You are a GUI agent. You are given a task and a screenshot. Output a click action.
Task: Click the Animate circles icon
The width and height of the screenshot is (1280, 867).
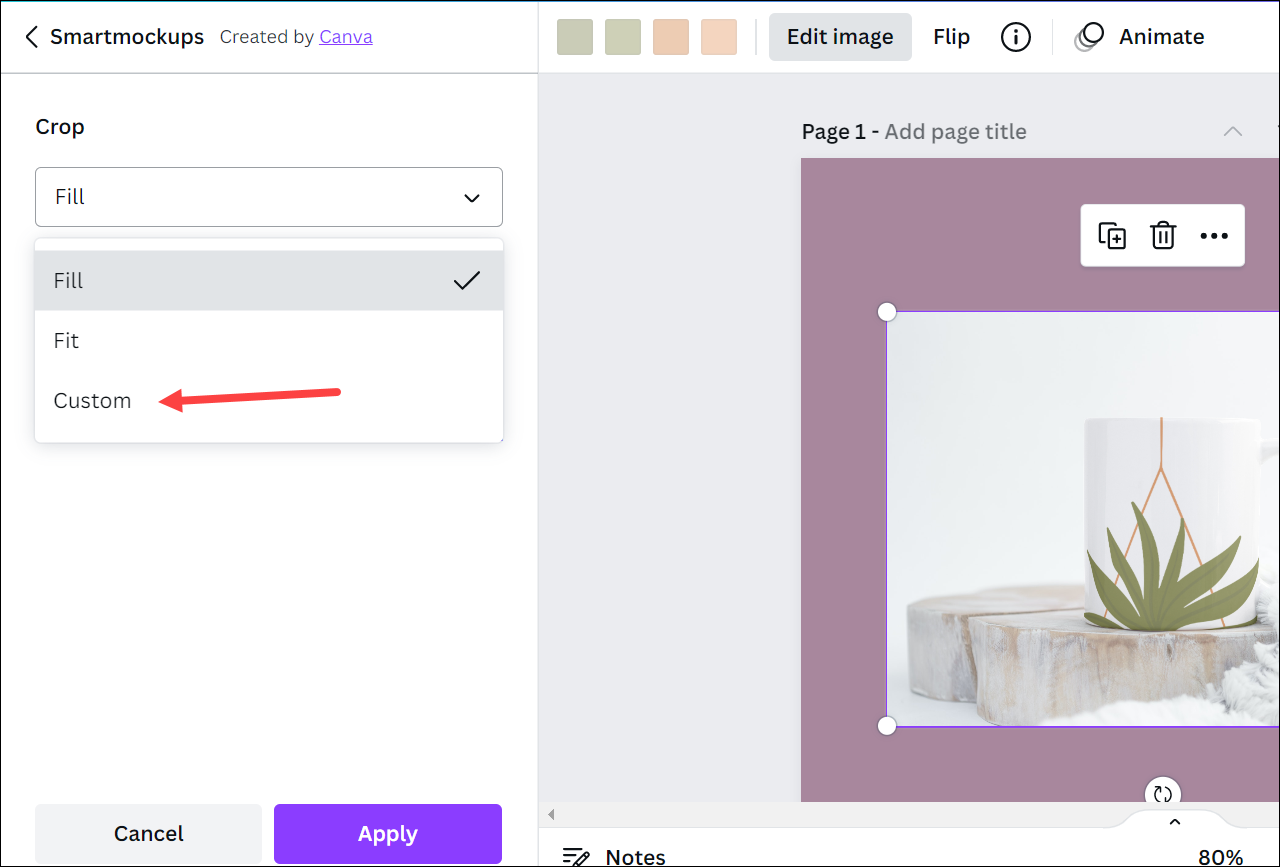(1089, 37)
